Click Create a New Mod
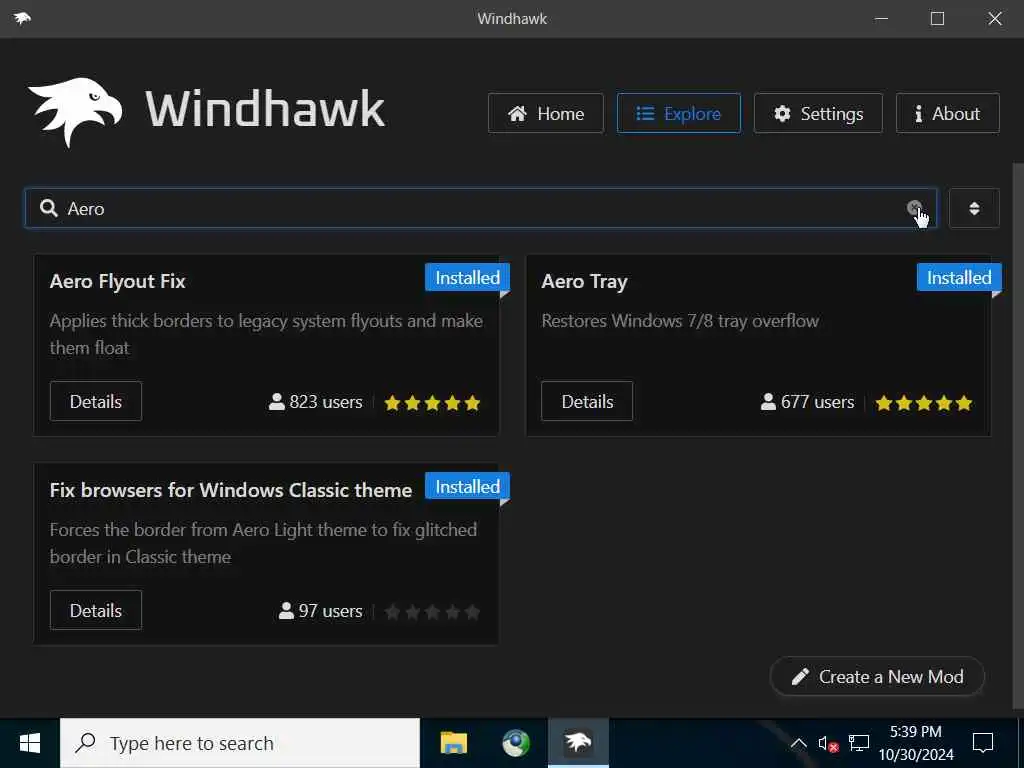 [x=877, y=677]
